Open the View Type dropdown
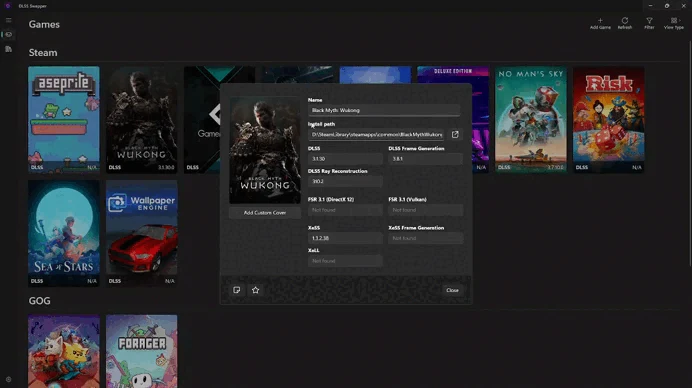 (x=674, y=23)
